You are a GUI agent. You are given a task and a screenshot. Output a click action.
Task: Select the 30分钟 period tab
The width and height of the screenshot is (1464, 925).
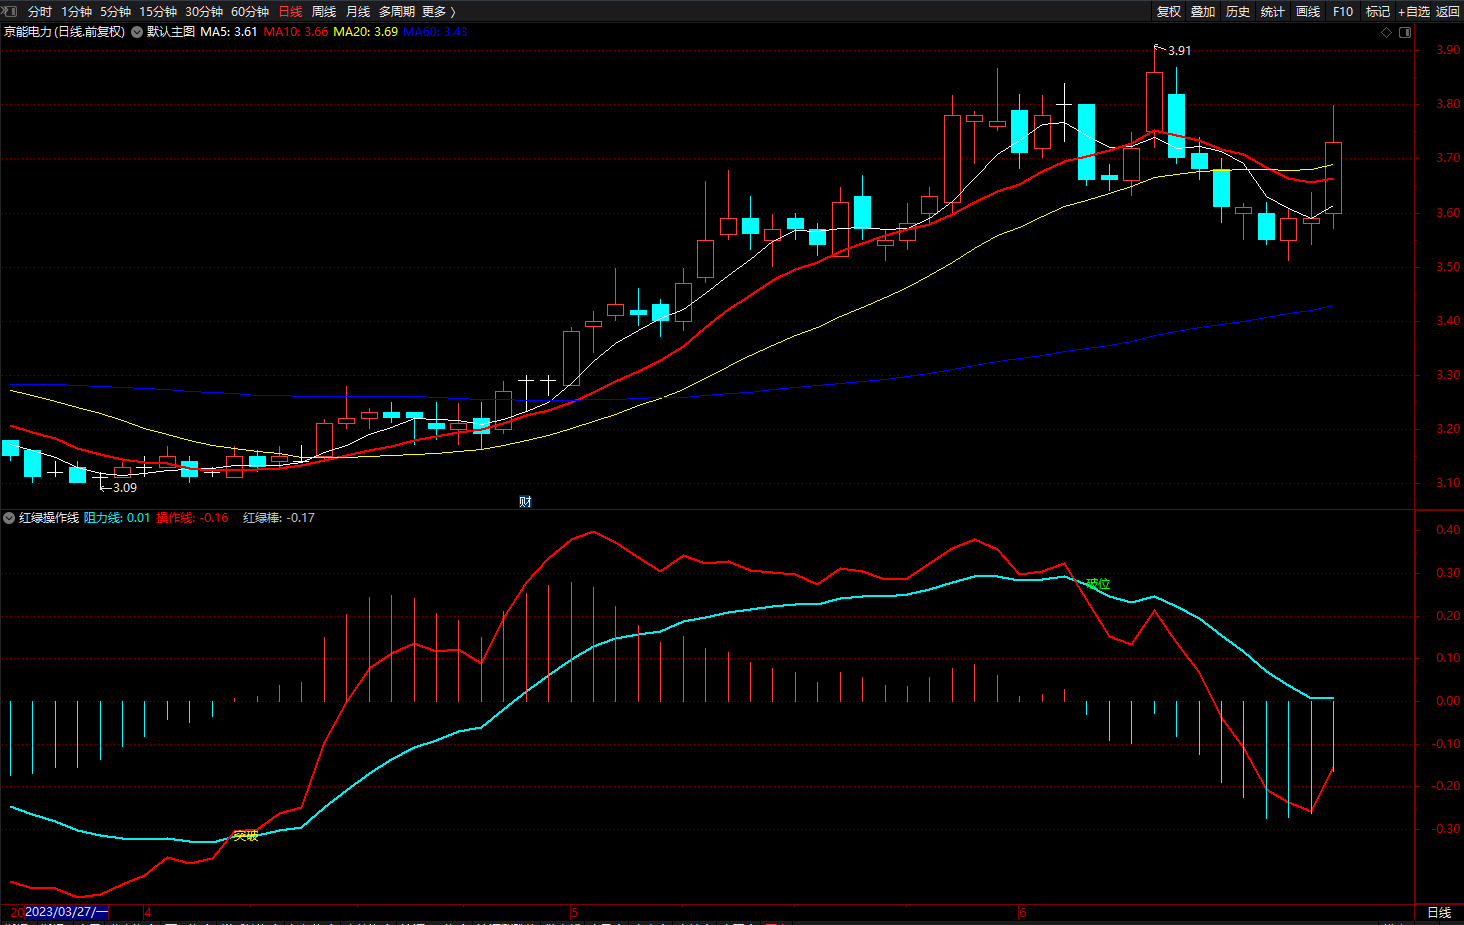204,12
